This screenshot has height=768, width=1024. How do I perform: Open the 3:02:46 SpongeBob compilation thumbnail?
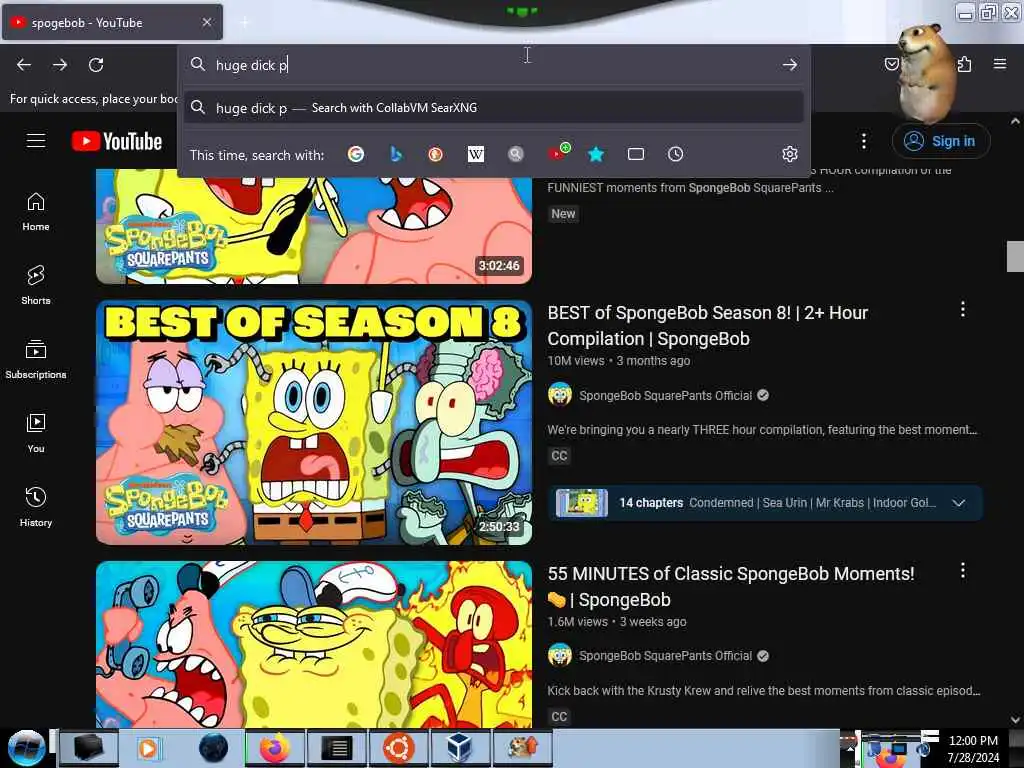click(x=314, y=226)
